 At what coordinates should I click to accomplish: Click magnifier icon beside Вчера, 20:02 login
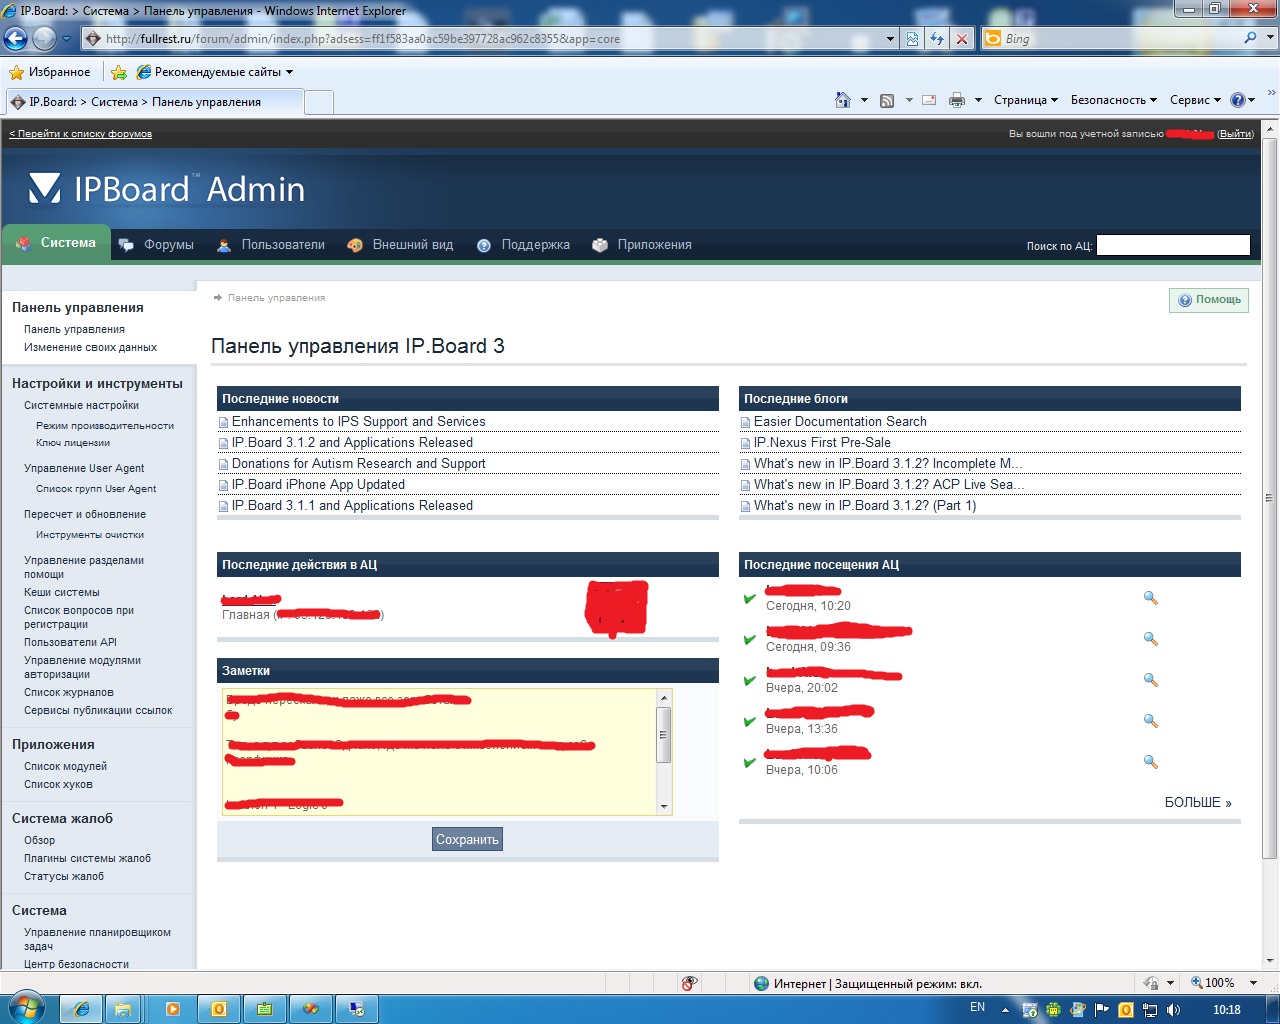pos(1151,680)
